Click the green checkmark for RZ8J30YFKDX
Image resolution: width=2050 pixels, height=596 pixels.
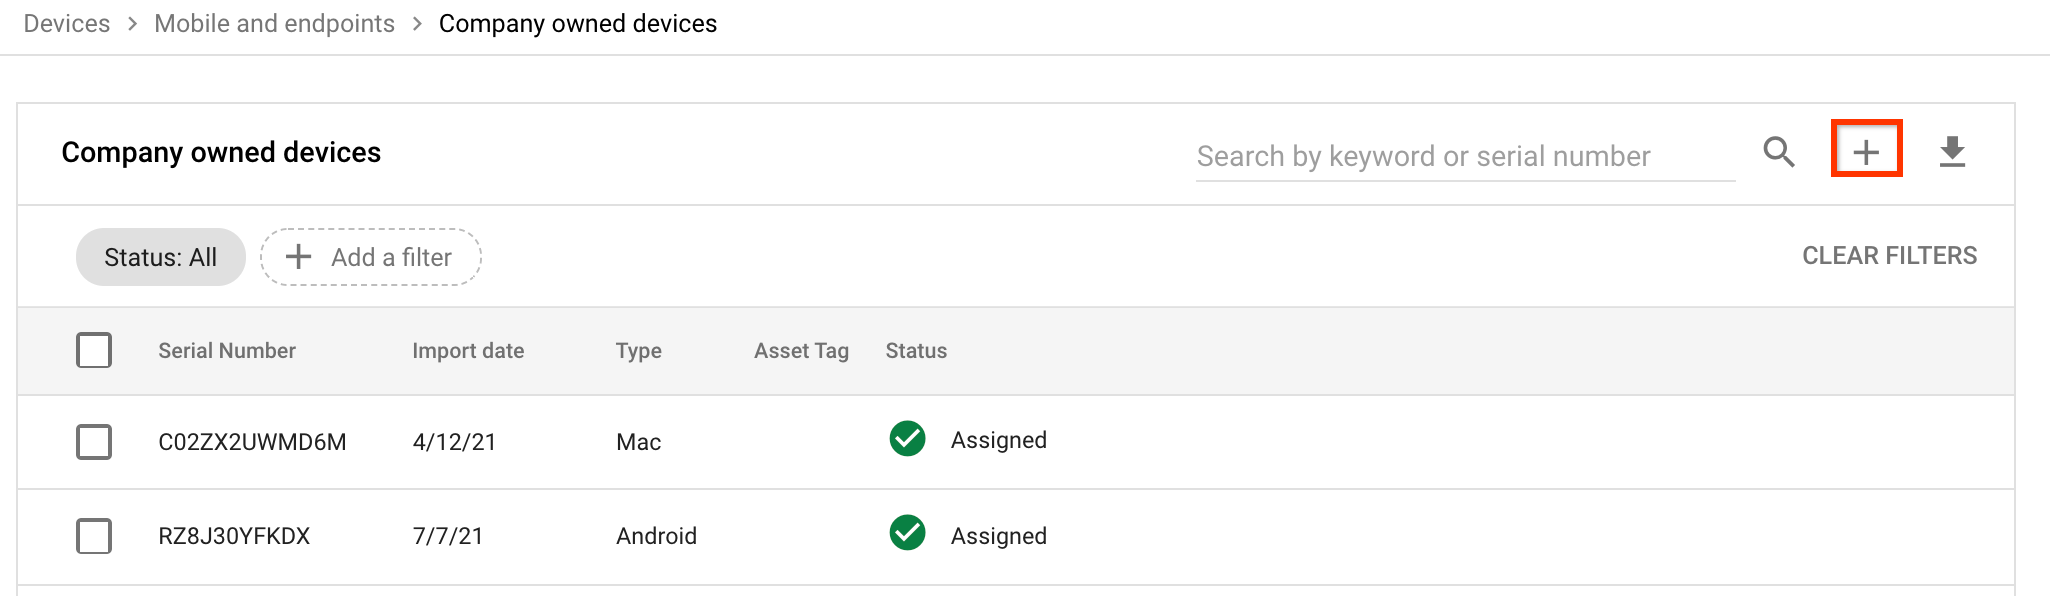click(907, 533)
